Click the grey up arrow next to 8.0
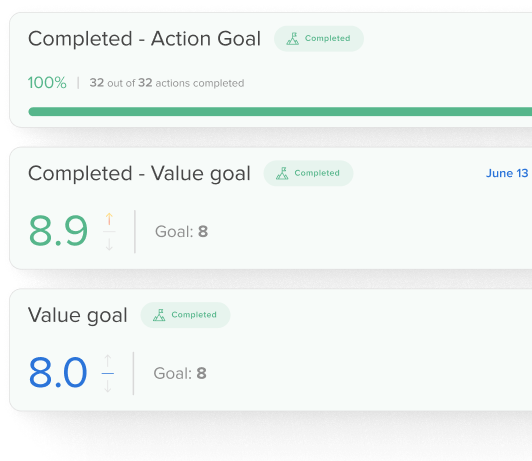The image size is (532, 461). [108, 361]
